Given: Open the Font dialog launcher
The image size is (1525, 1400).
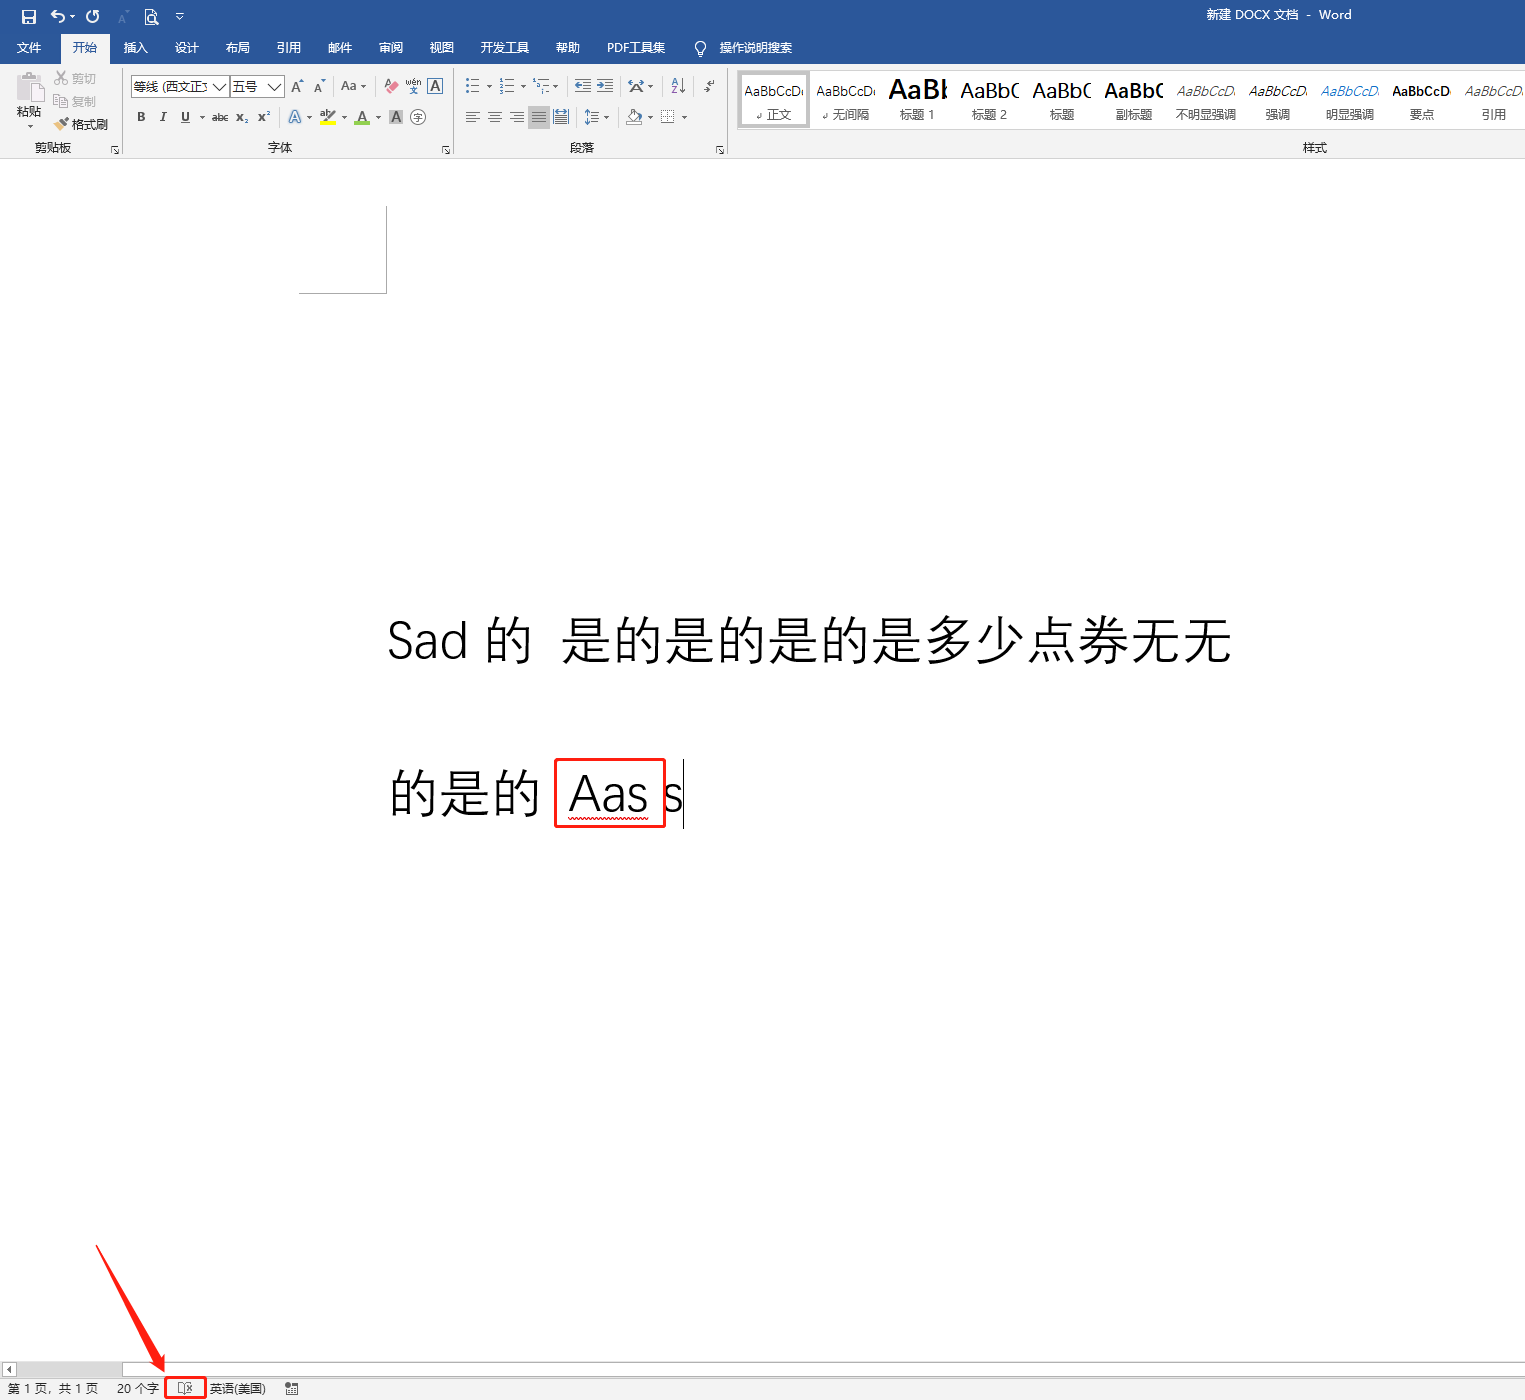Looking at the screenshot, I should tap(446, 150).
